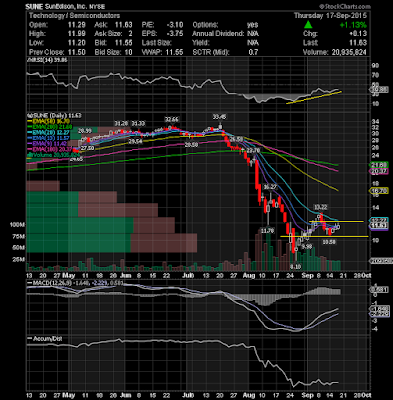Viewport: 393px width, 400px height.
Task: Click the VWAP value 11.55
Action: (174, 52)
